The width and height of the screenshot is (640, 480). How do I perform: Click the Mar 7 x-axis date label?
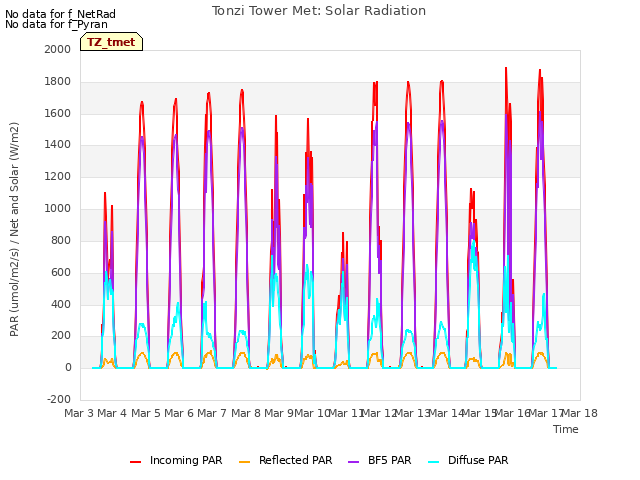coord(212,413)
